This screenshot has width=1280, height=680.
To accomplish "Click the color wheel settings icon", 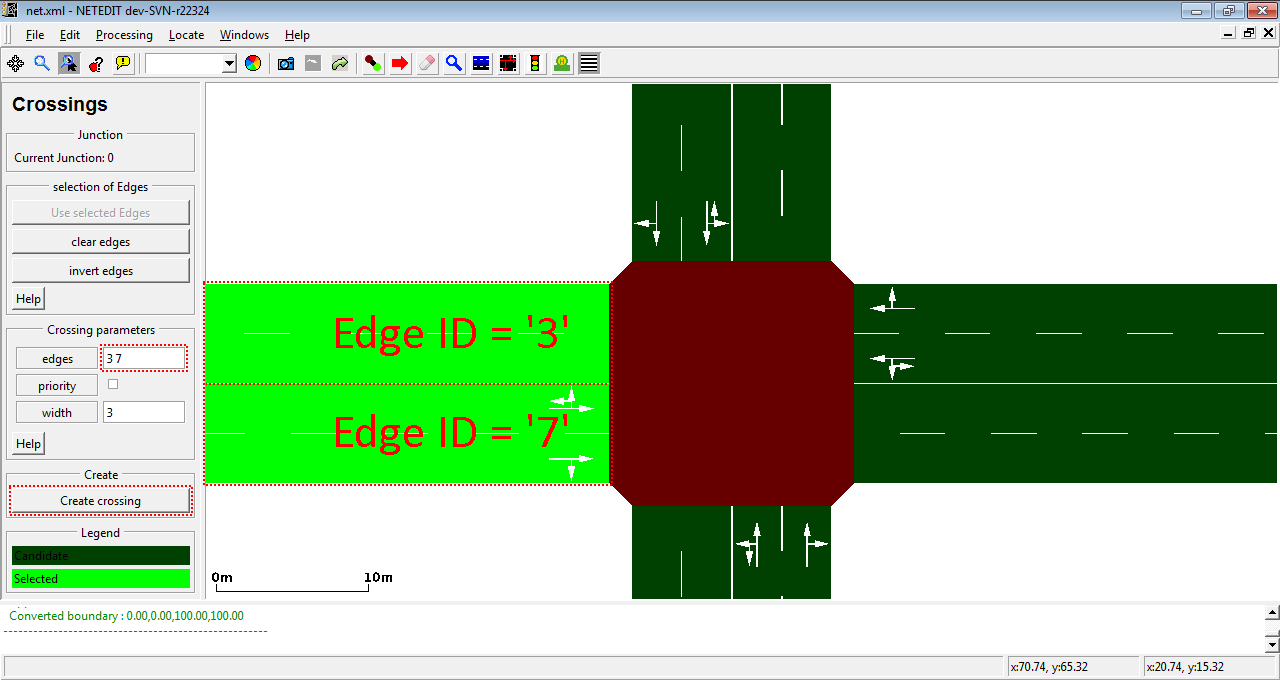I will point(253,63).
